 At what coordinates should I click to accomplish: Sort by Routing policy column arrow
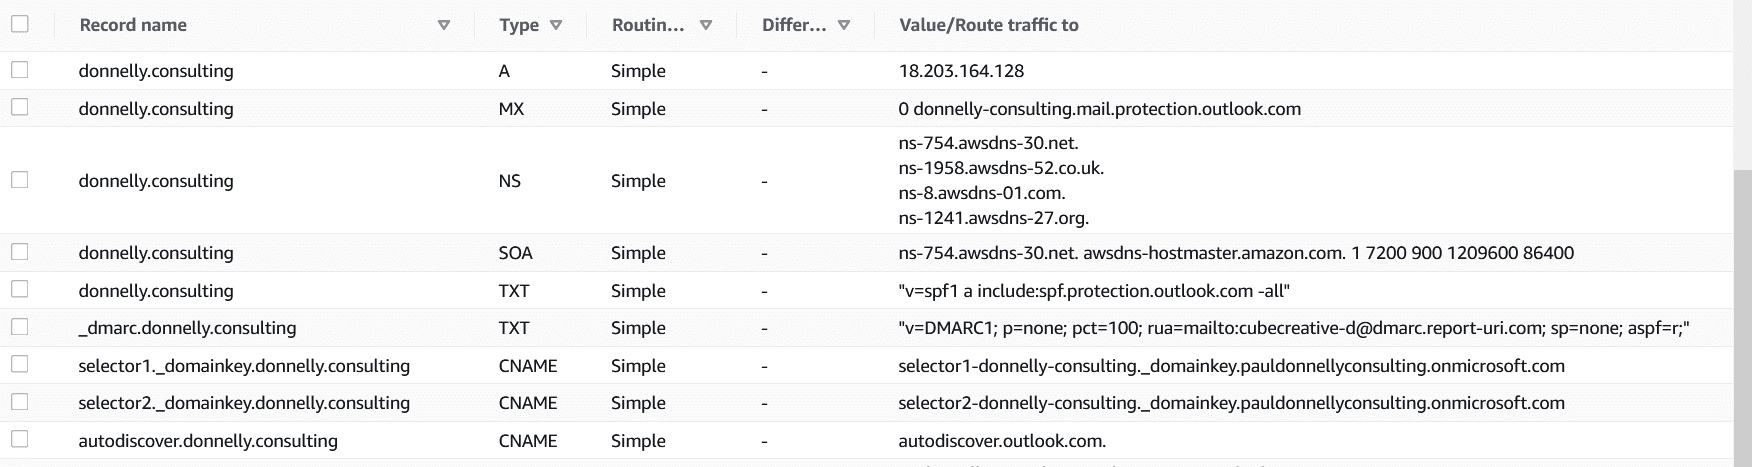706,26
